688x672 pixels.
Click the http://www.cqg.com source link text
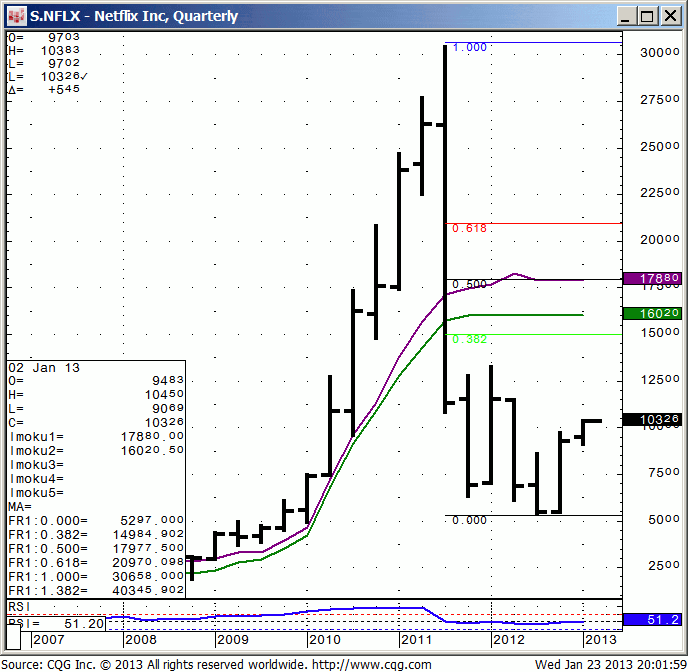pos(371,665)
